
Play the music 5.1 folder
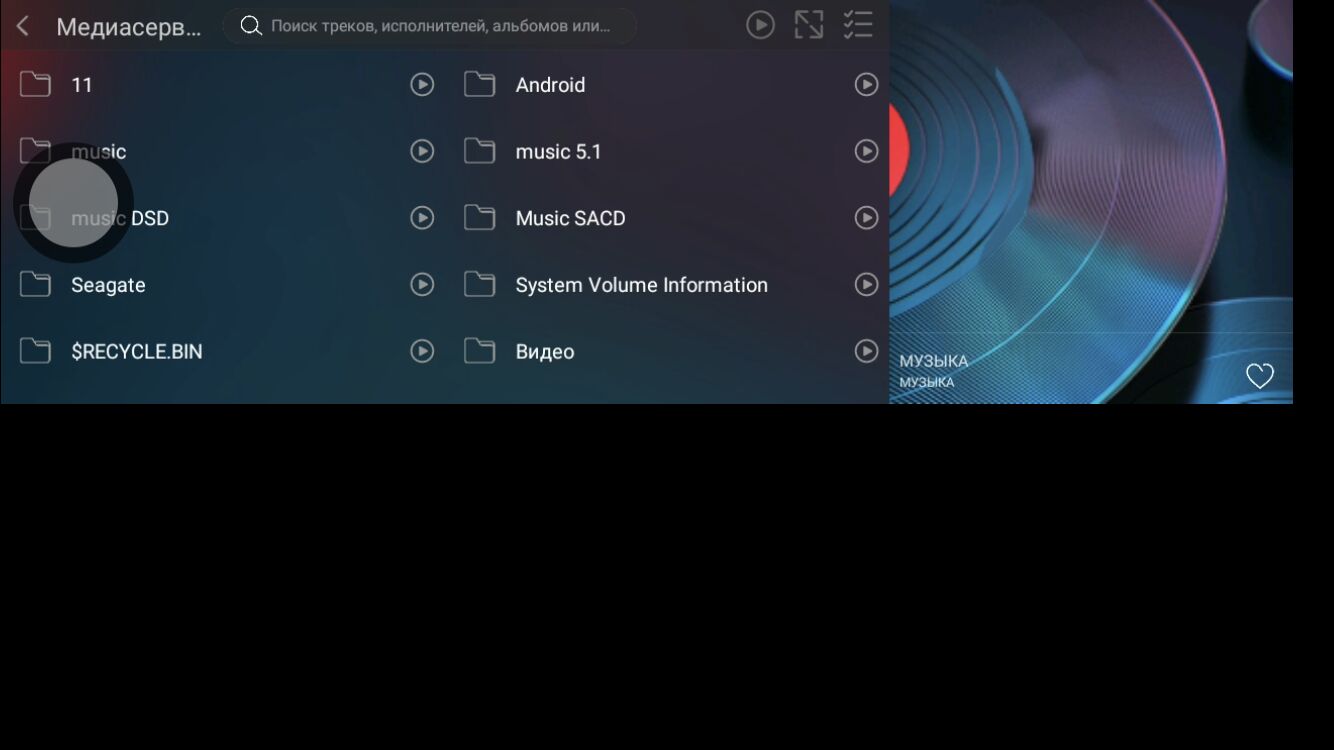pos(866,151)
